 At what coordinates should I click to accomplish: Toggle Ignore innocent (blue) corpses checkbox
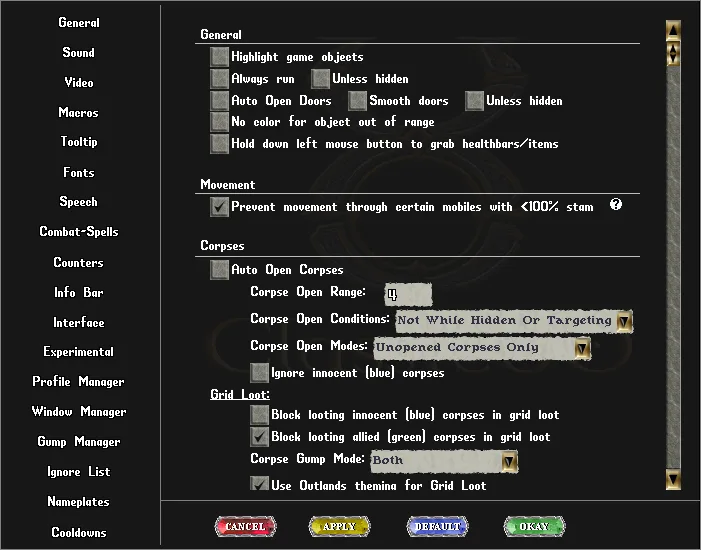pyautogui.click(x=259, y=373)
